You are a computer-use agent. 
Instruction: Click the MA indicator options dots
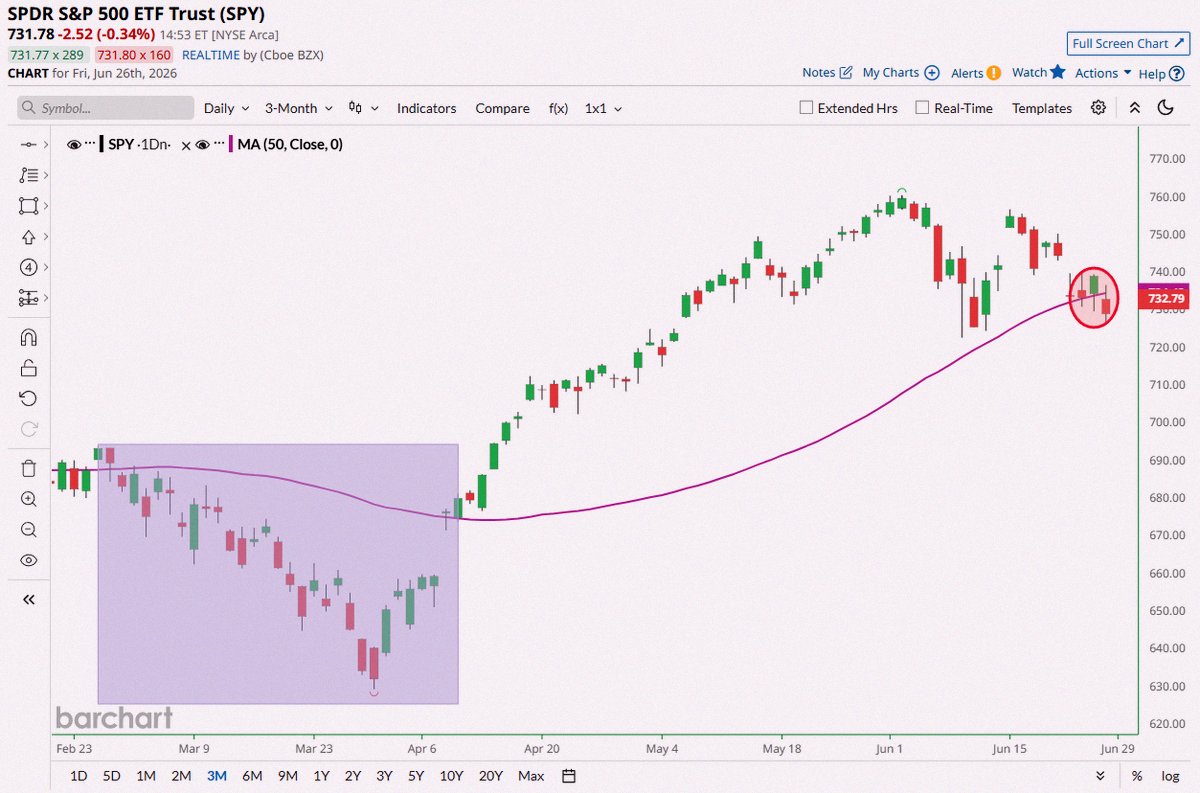[x=219, y=145]
